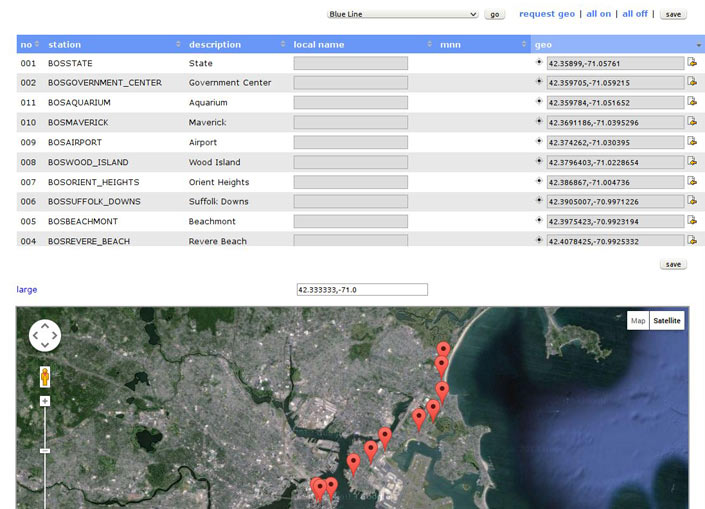Click the page icon in the Wood Island row

(x=692, y=161)
